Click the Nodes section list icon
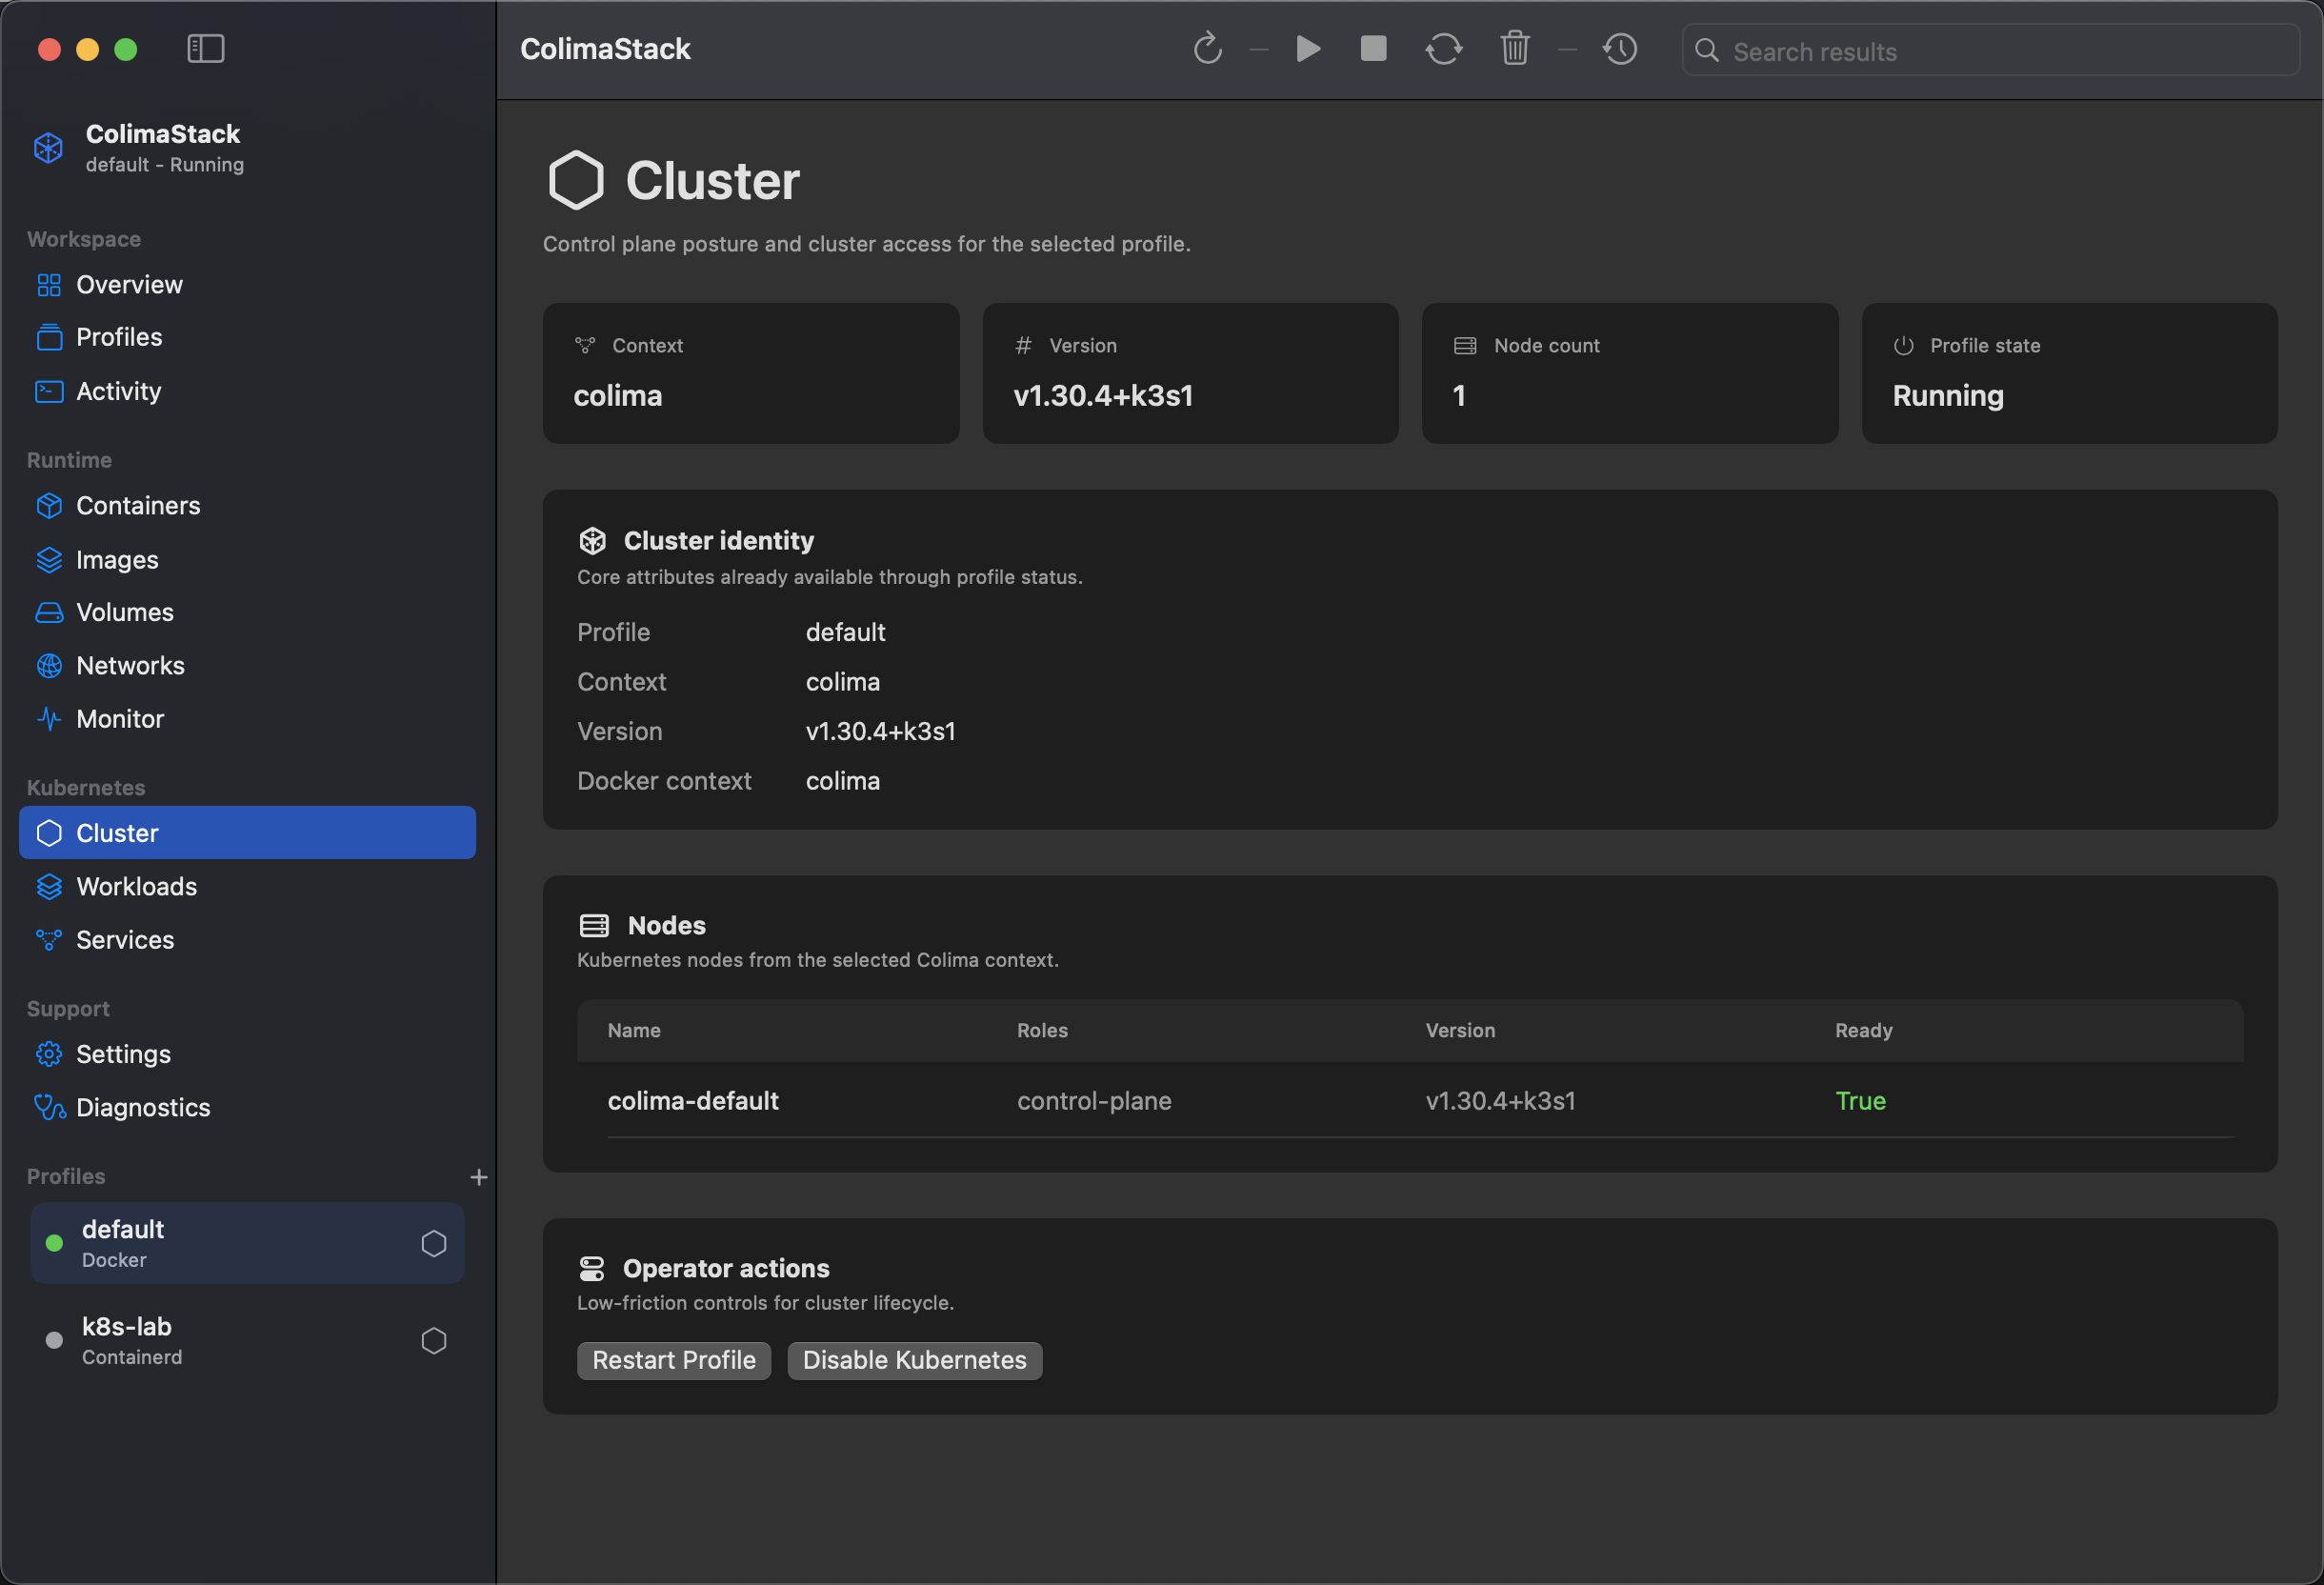Image resolution: width=2324 pixels, height=1585 pixels. tap(594, 926)
